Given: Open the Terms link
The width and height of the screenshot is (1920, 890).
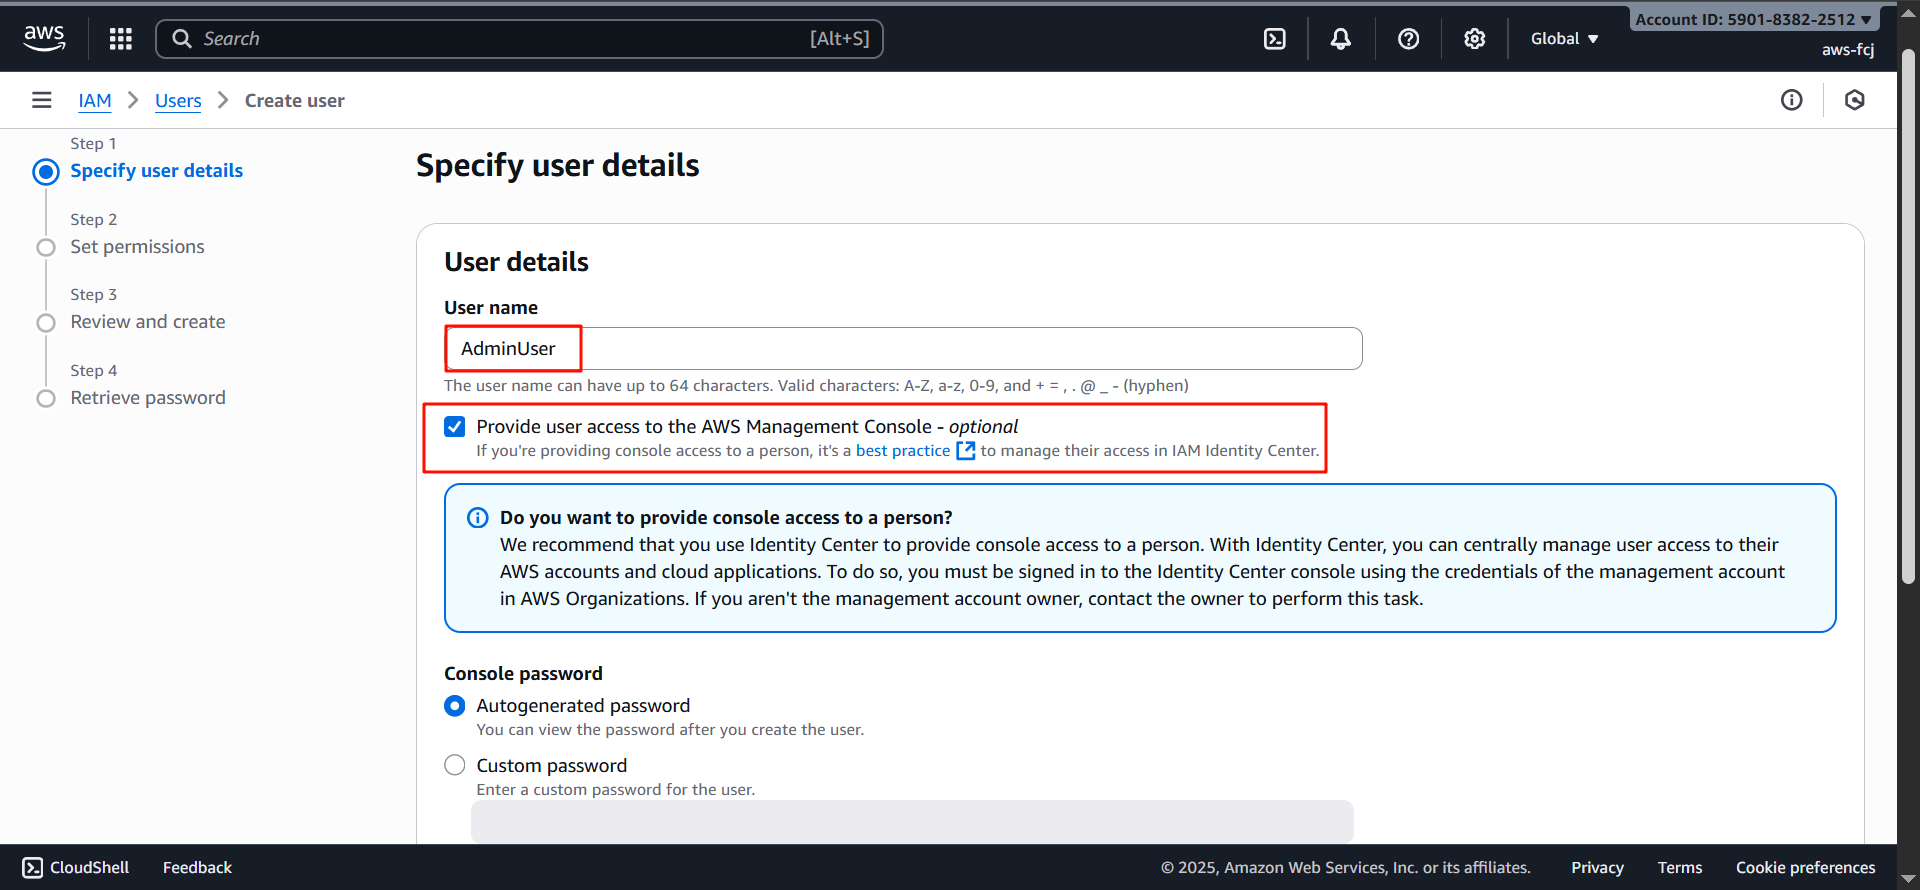Looking at the screenshot, I should [x=1680, y=868].
